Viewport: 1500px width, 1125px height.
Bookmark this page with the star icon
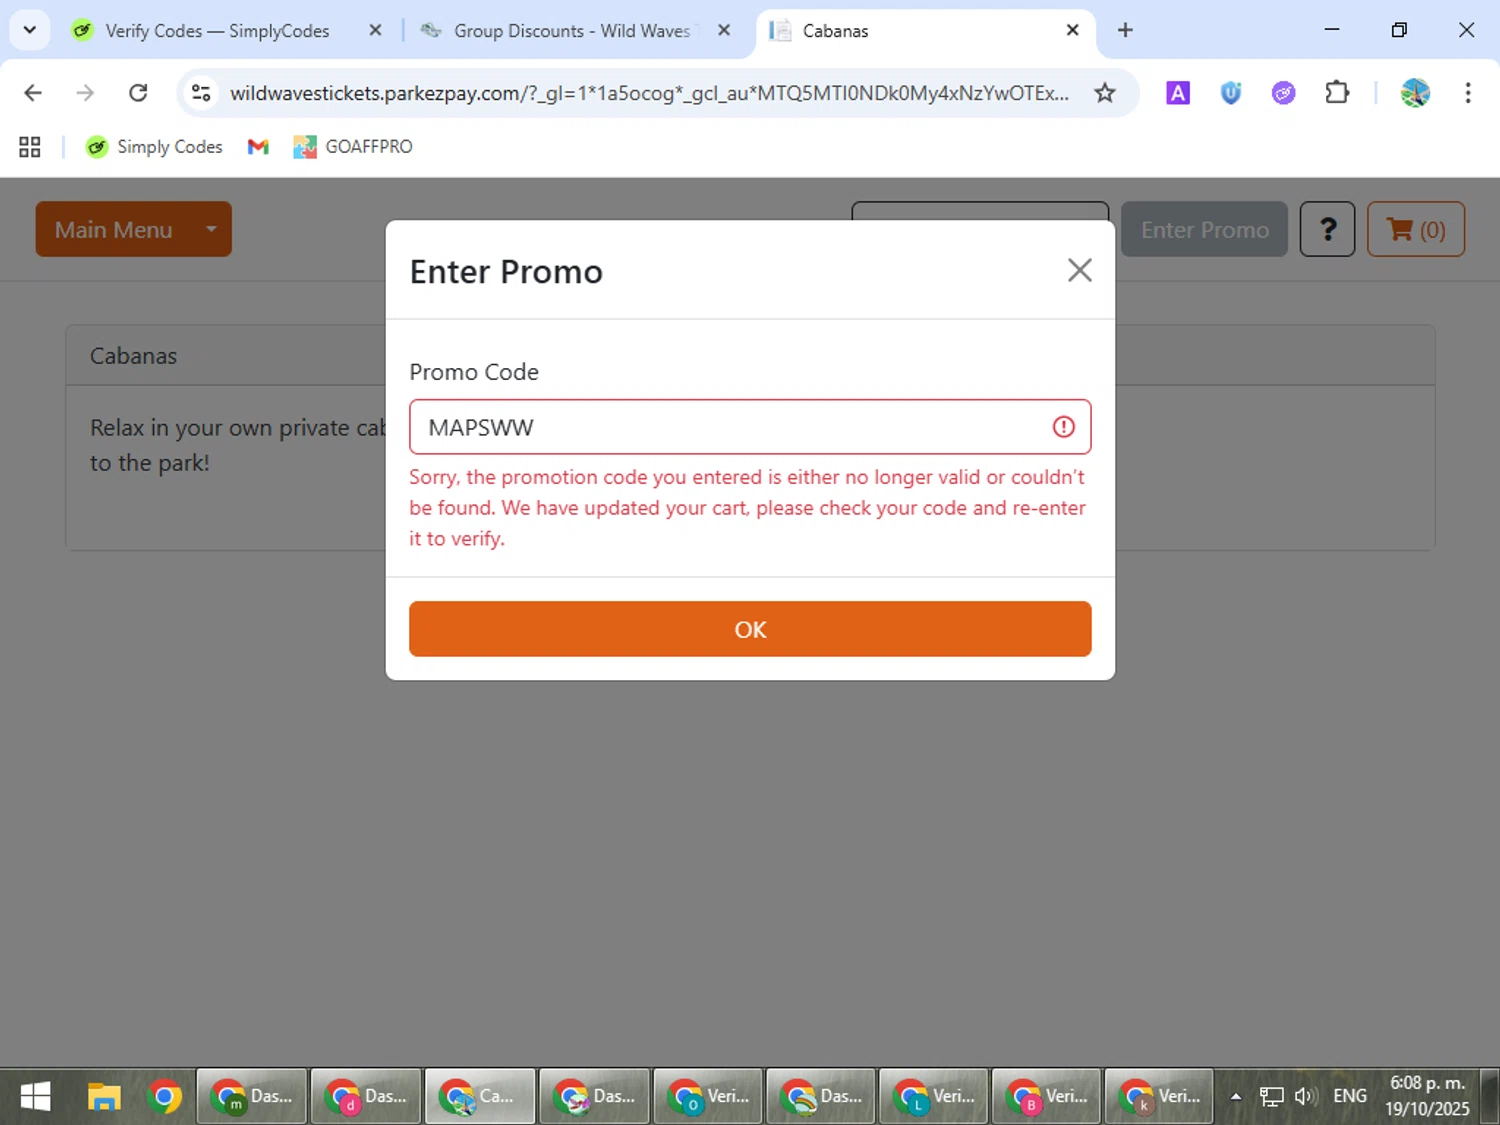coord(1104,93)
